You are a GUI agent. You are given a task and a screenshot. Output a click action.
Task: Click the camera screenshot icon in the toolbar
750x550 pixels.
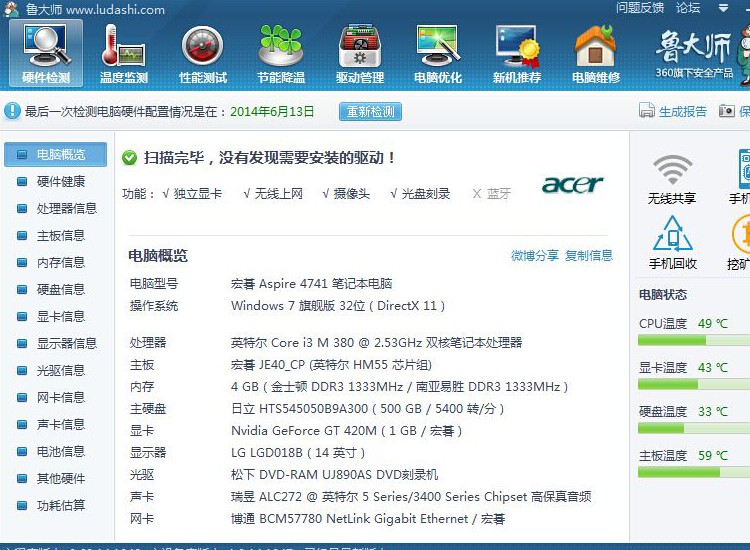(727, 111)
